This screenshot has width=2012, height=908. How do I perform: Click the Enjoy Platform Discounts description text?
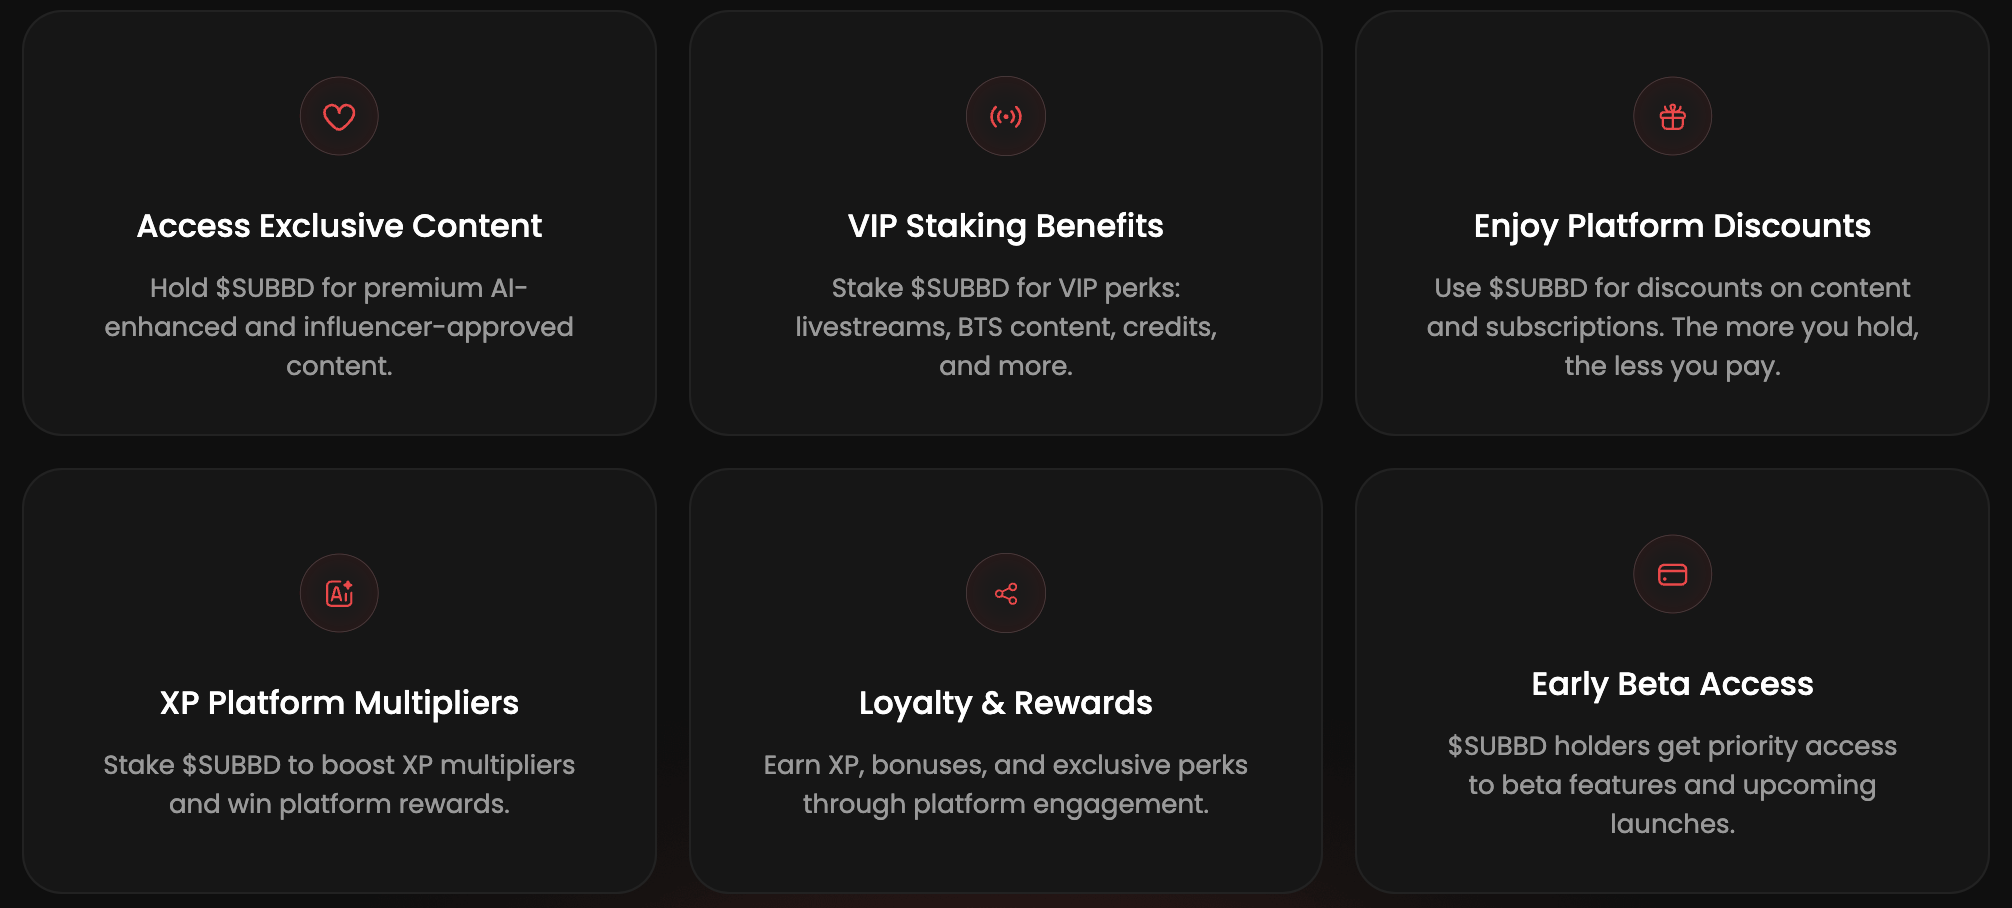tap(1672, 327)
